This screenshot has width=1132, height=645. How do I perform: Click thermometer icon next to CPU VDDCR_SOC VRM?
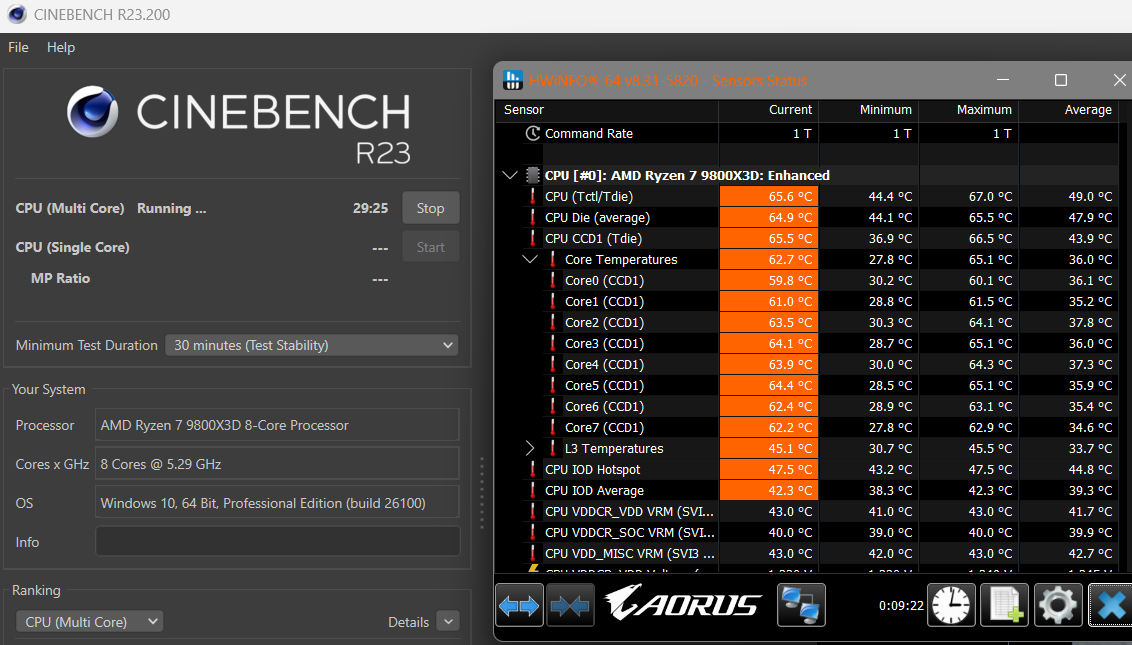533,532
